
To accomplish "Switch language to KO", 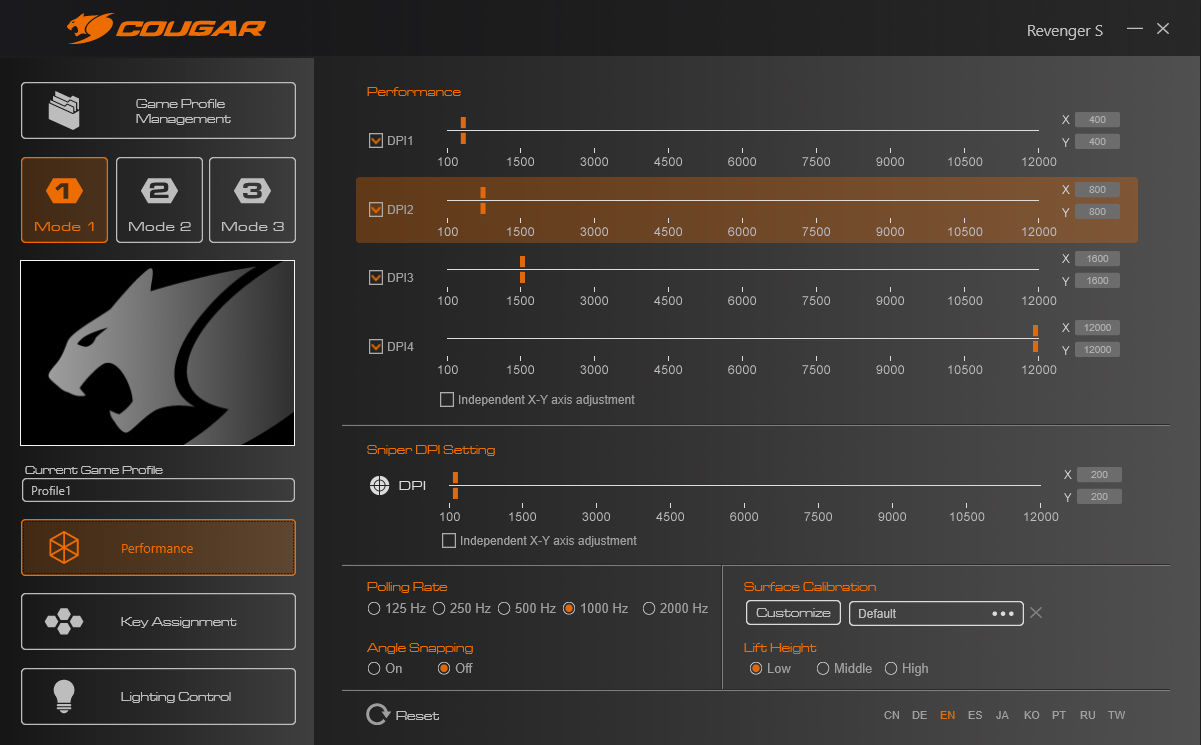I will (x=1032, y=716).
